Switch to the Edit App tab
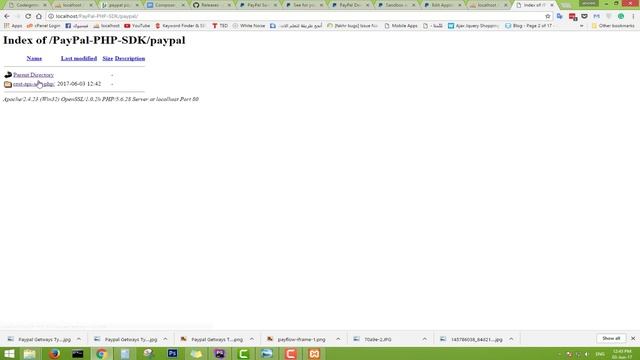Viewport: 640px width, 360px height. click(441, 5)
